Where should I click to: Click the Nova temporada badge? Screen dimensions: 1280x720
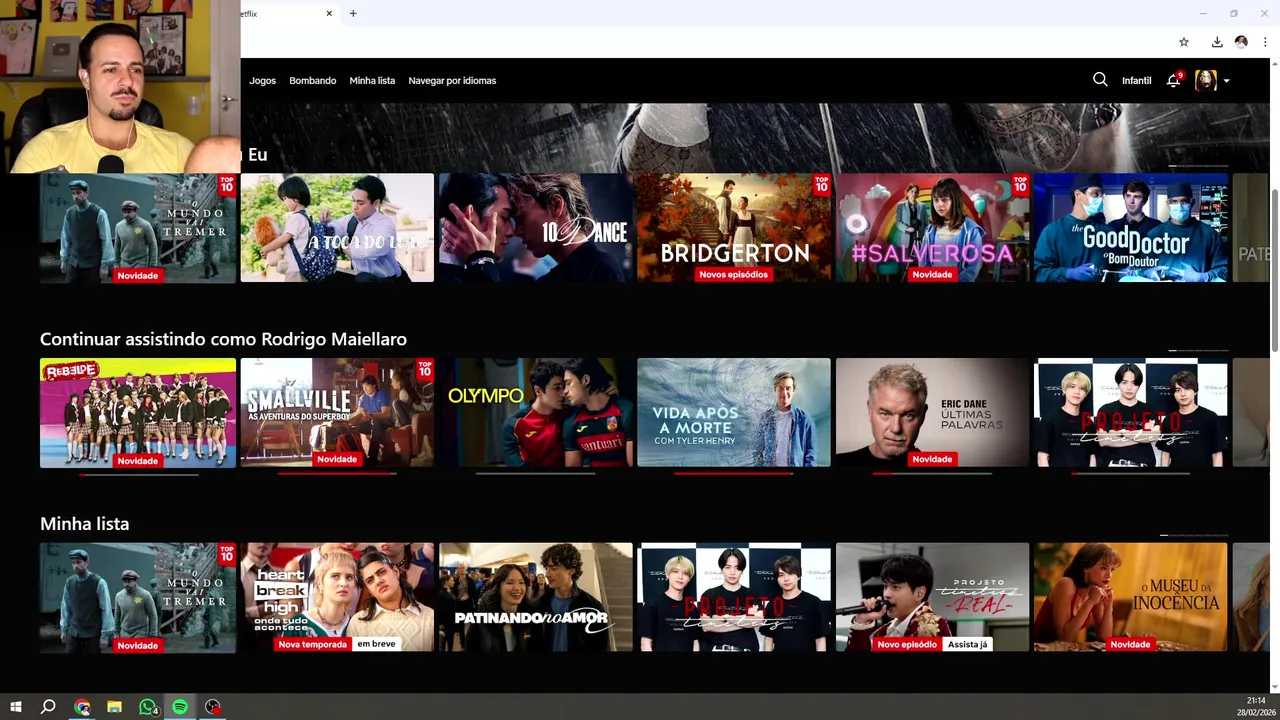coord(313,644)
